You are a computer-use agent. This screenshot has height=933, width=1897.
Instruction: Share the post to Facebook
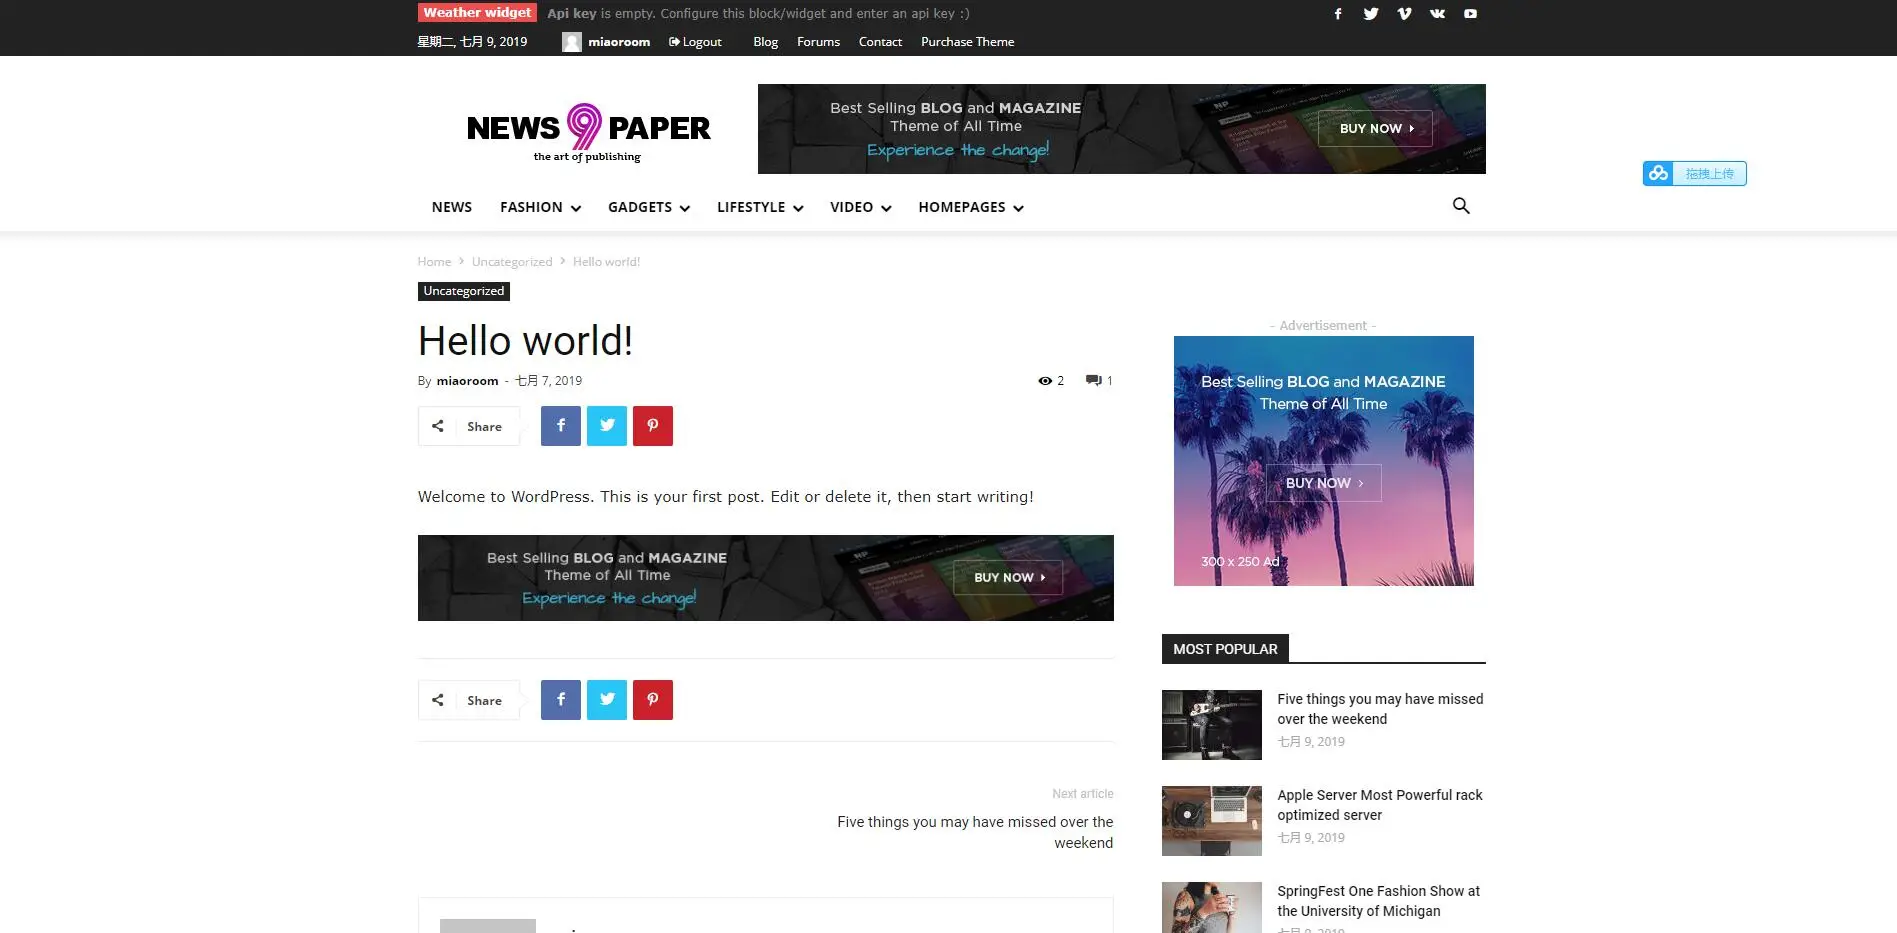coord(560,425)
